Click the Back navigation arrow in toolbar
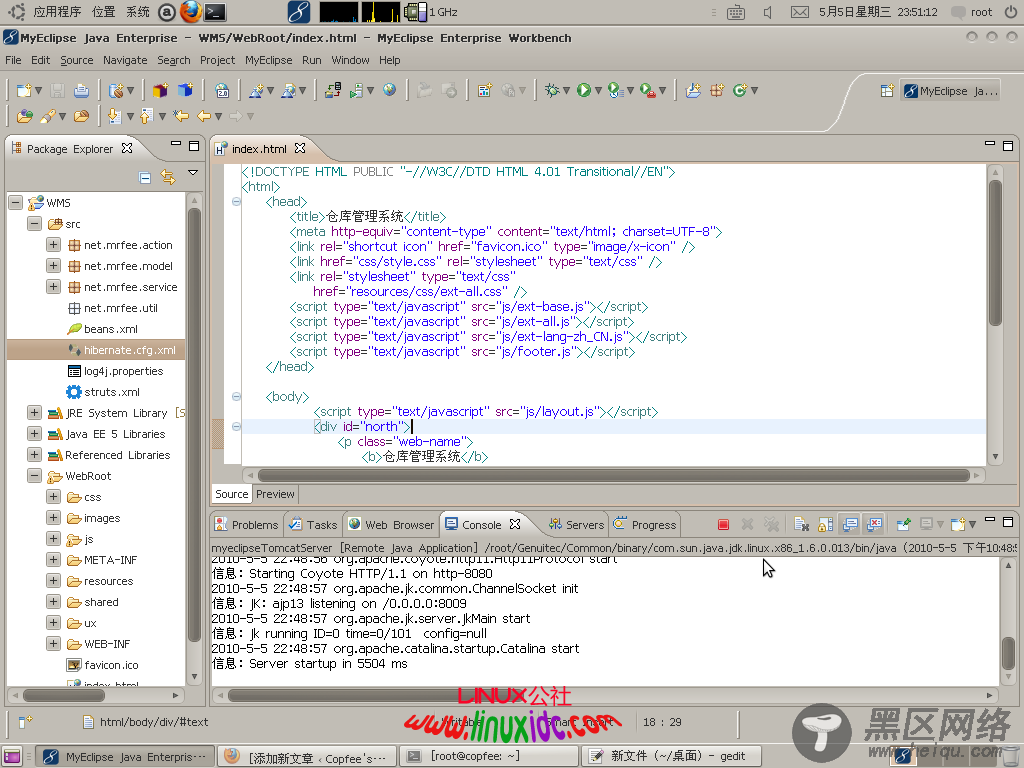This screenshot has width=1024, height=768. click(x=204, y=116)
